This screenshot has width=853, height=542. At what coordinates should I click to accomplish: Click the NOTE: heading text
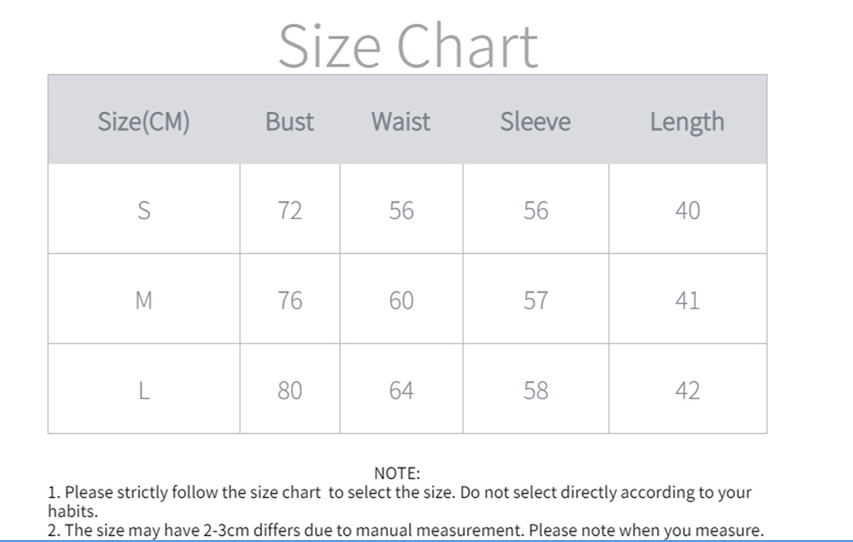pos(397,473)
